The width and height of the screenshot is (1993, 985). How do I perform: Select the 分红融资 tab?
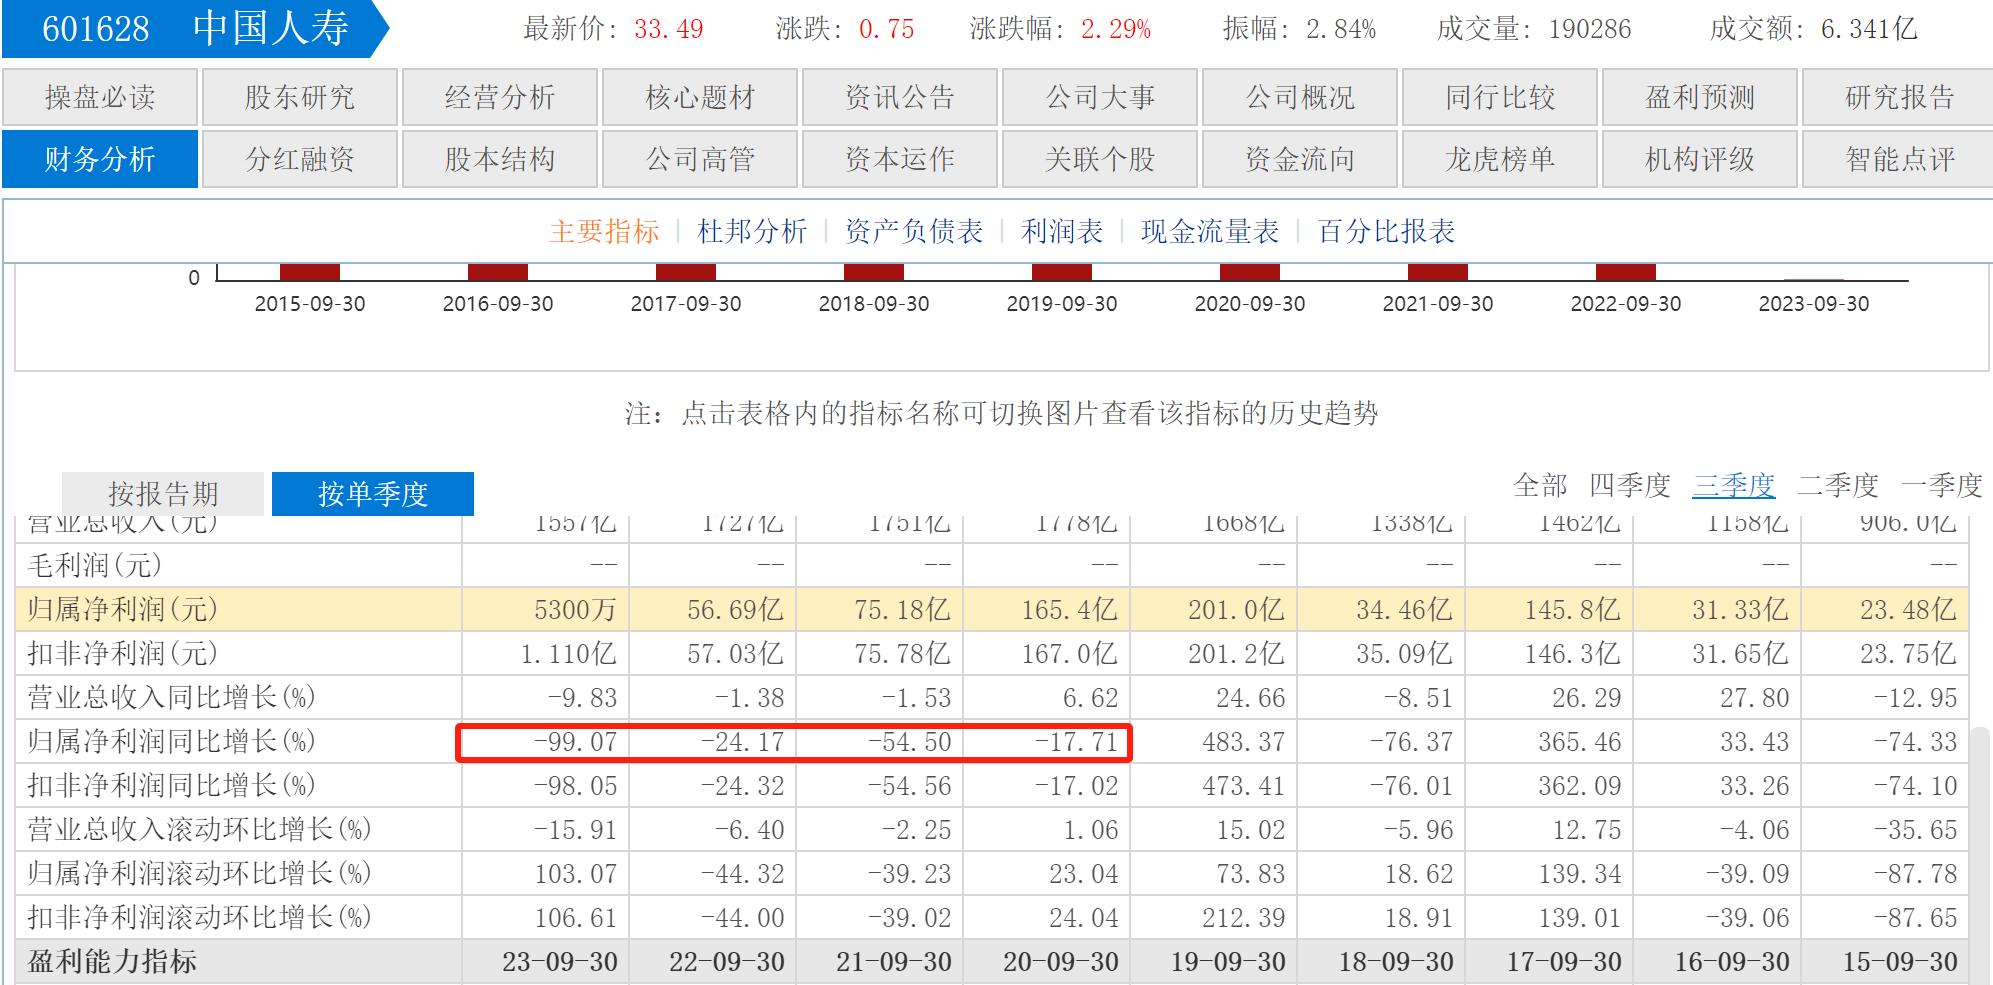coord(300,160)
